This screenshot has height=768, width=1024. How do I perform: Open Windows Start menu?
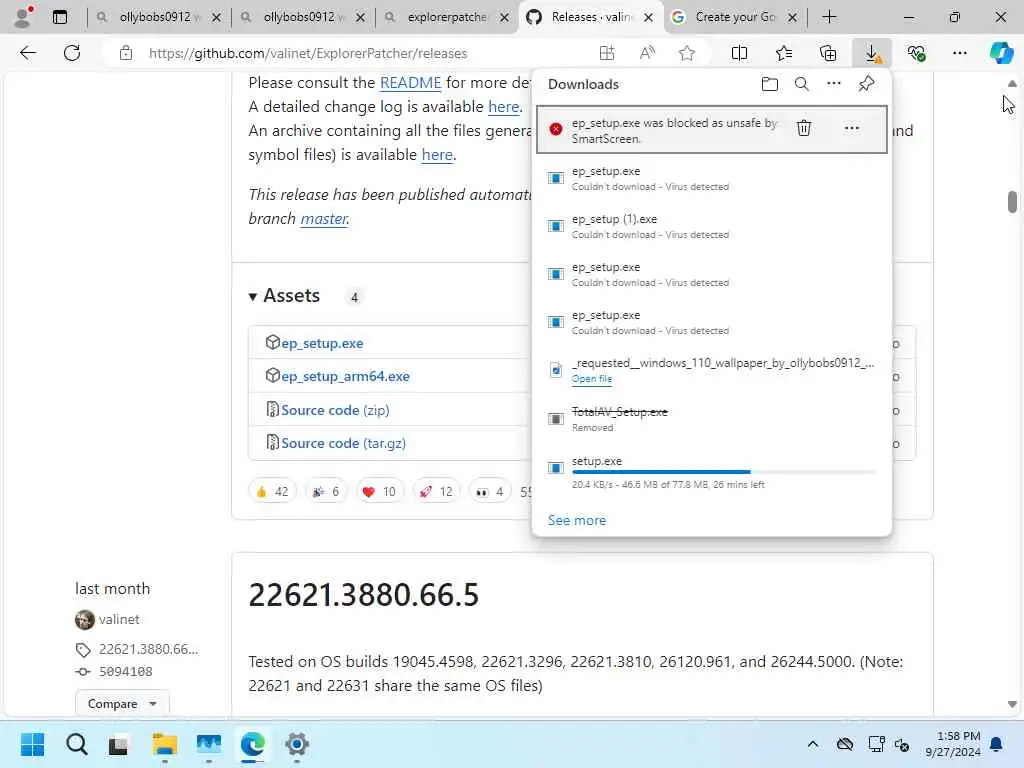tap(32, 744)
